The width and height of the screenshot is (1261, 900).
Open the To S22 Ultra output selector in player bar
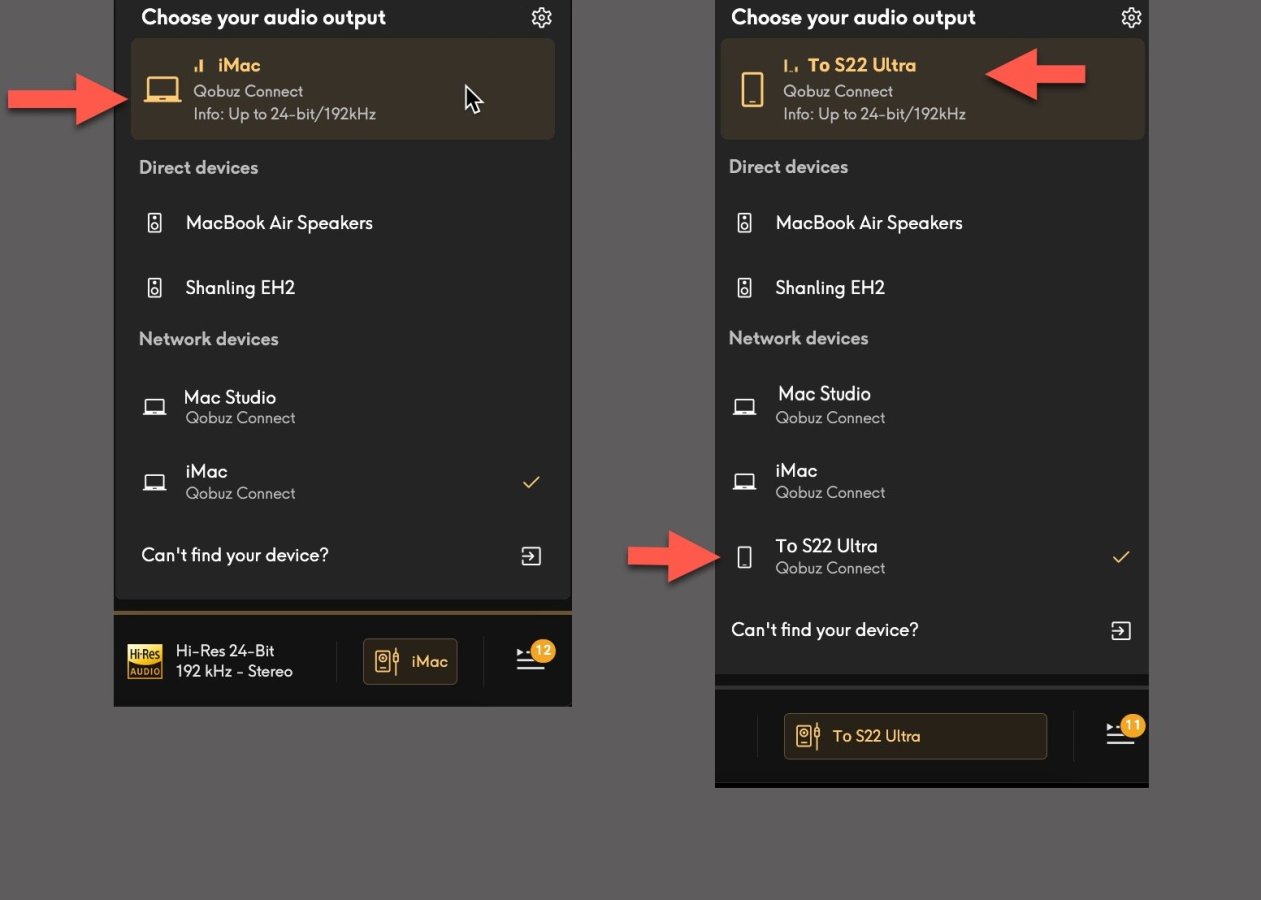pos(914,736)
